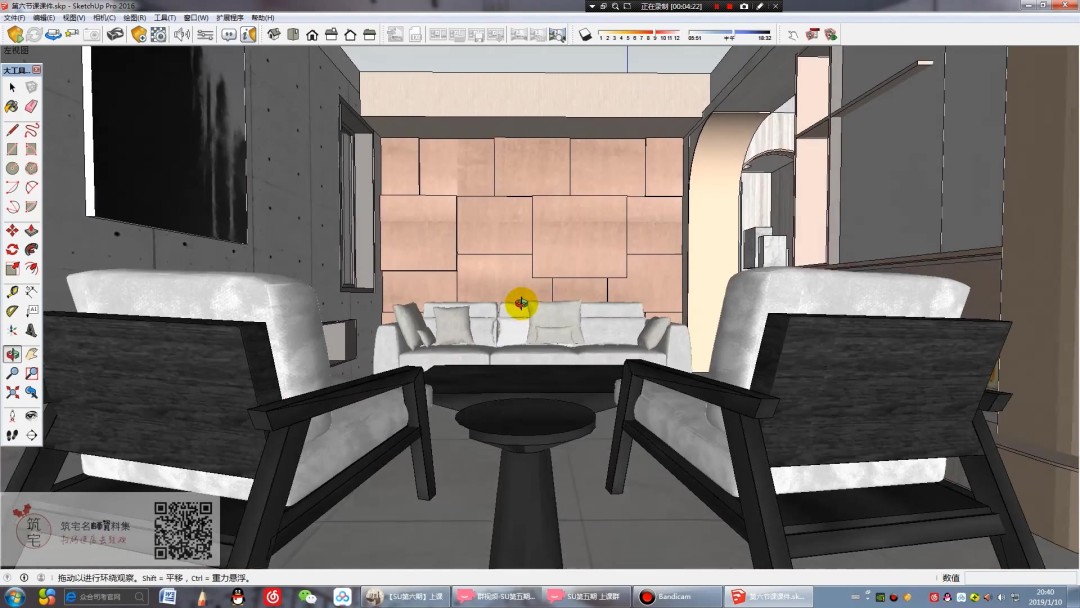Open the 工具(T) menu
The width and height of the screenshot is (1080, 608).
tap(165, 18)
